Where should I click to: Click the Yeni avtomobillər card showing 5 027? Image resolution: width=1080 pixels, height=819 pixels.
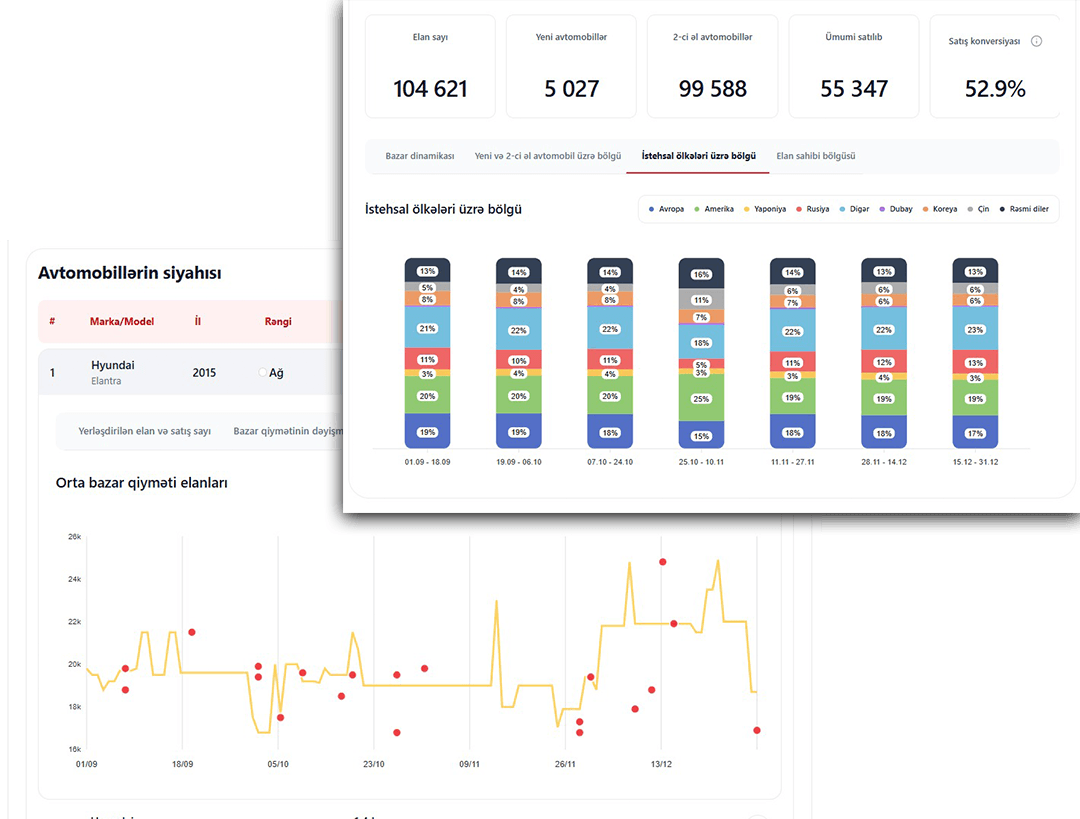(571, 67)
